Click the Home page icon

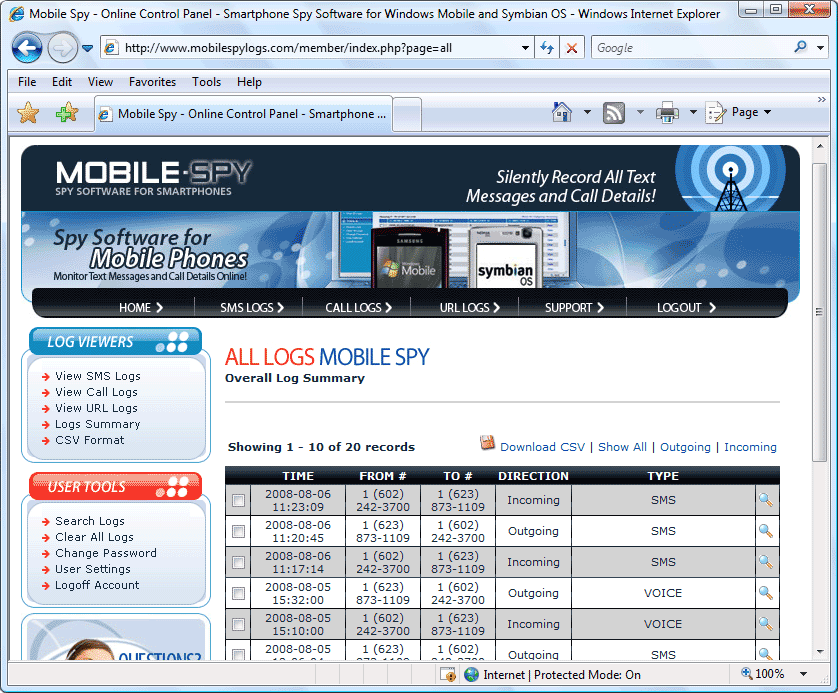[x=562, y=112]
